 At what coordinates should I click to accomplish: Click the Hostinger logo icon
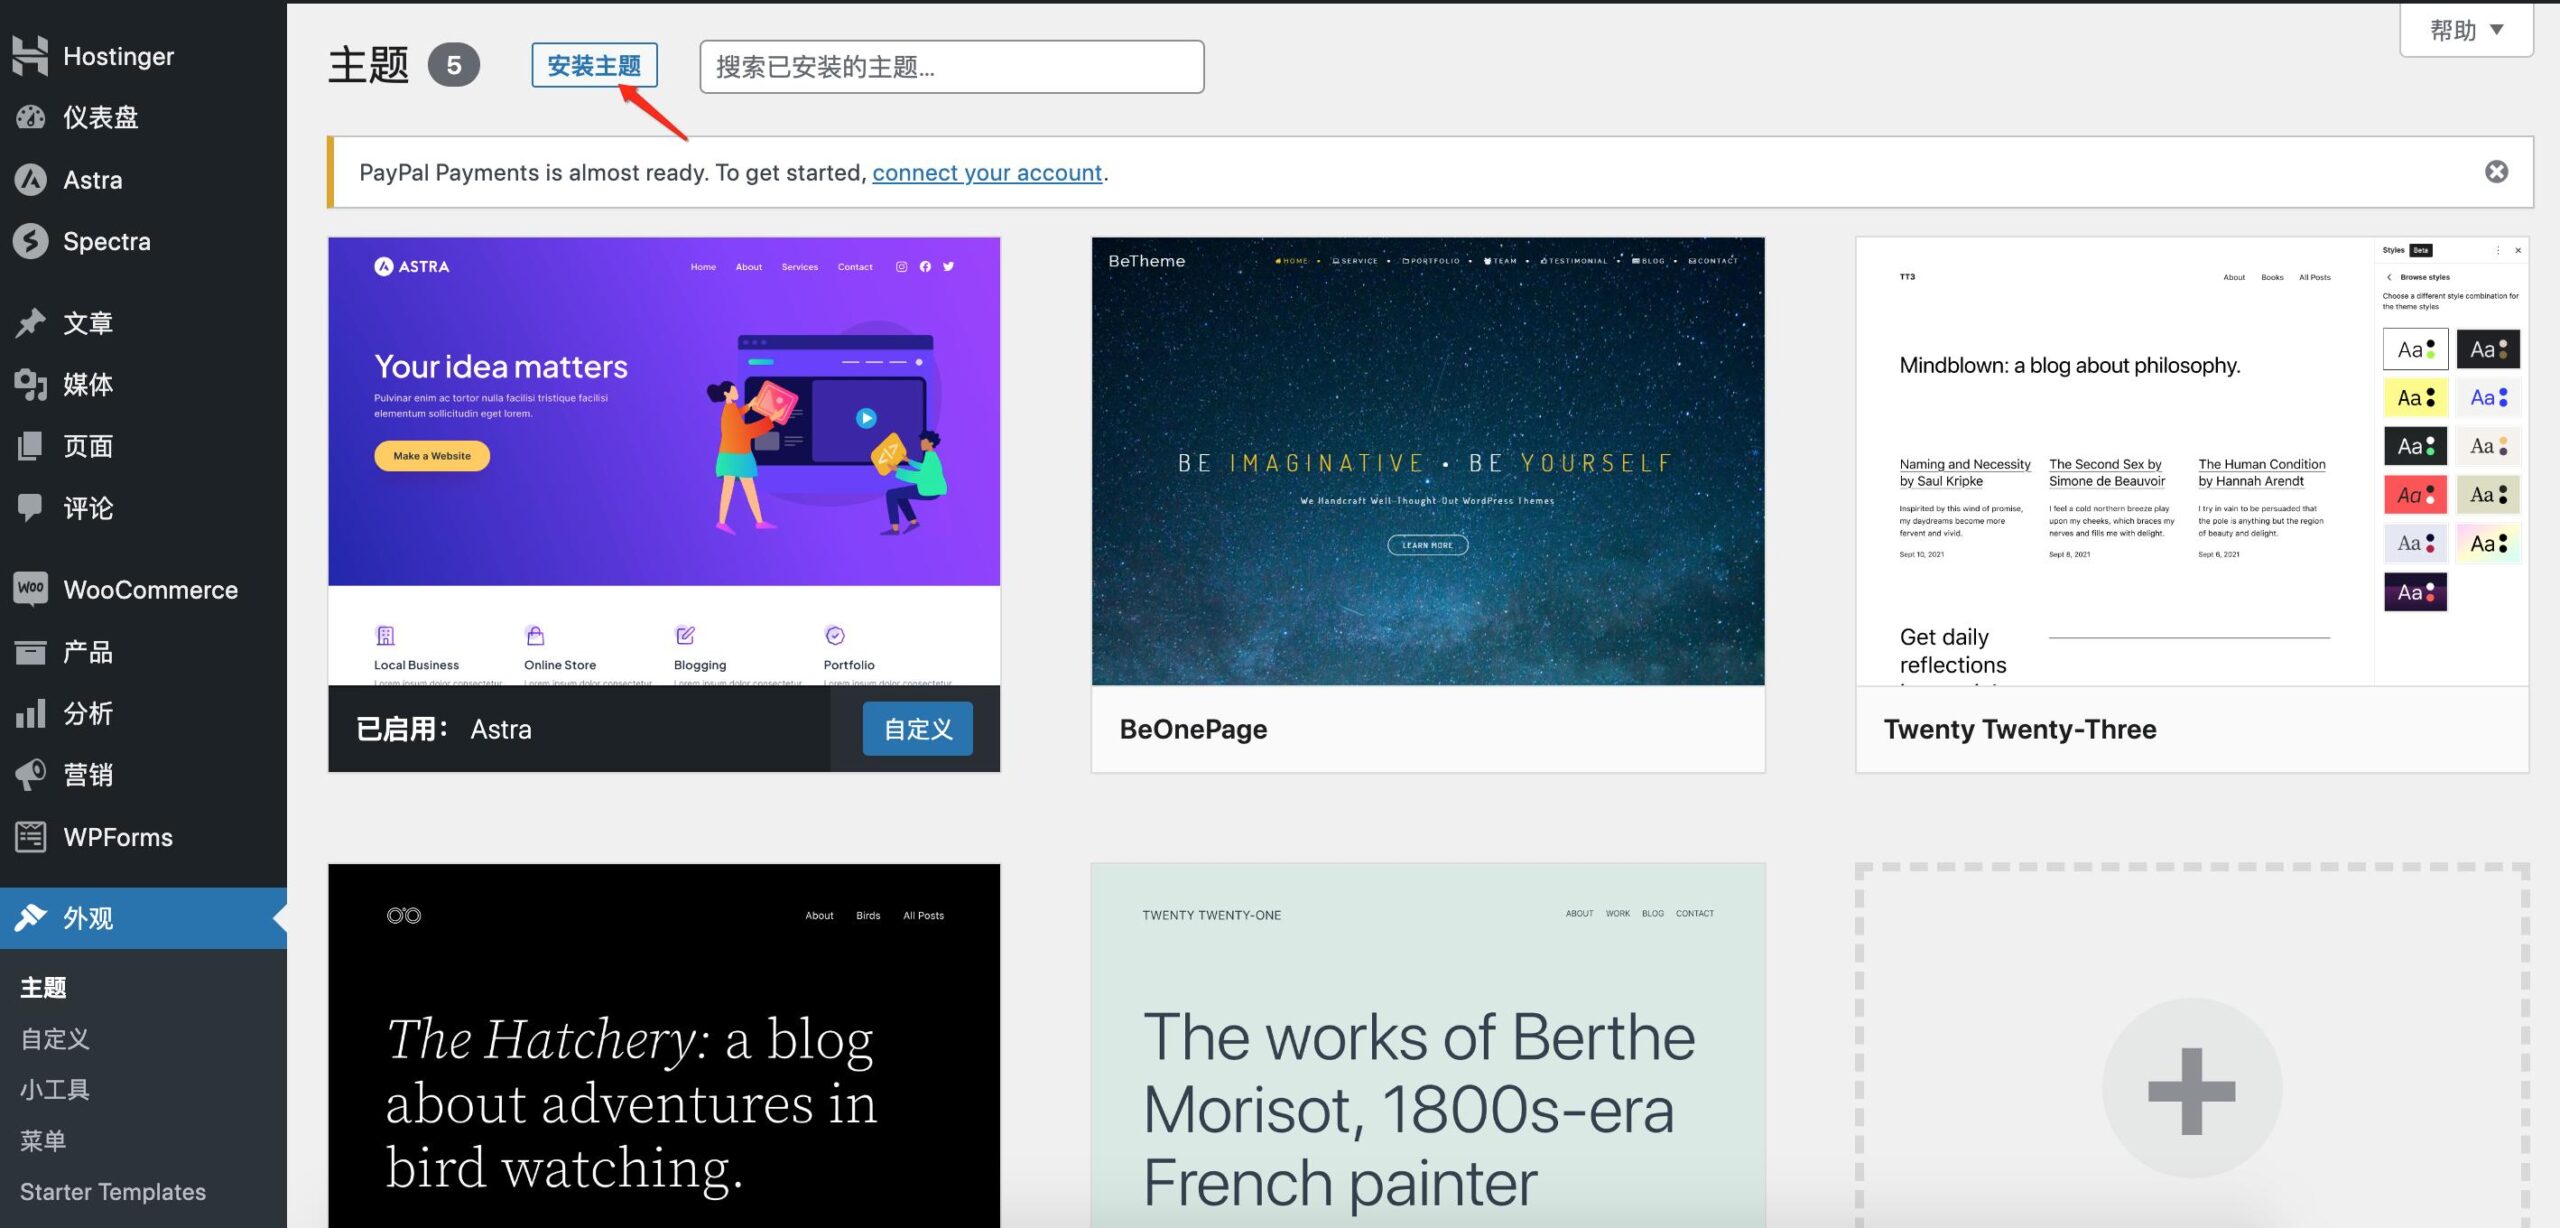coord(30,56)
